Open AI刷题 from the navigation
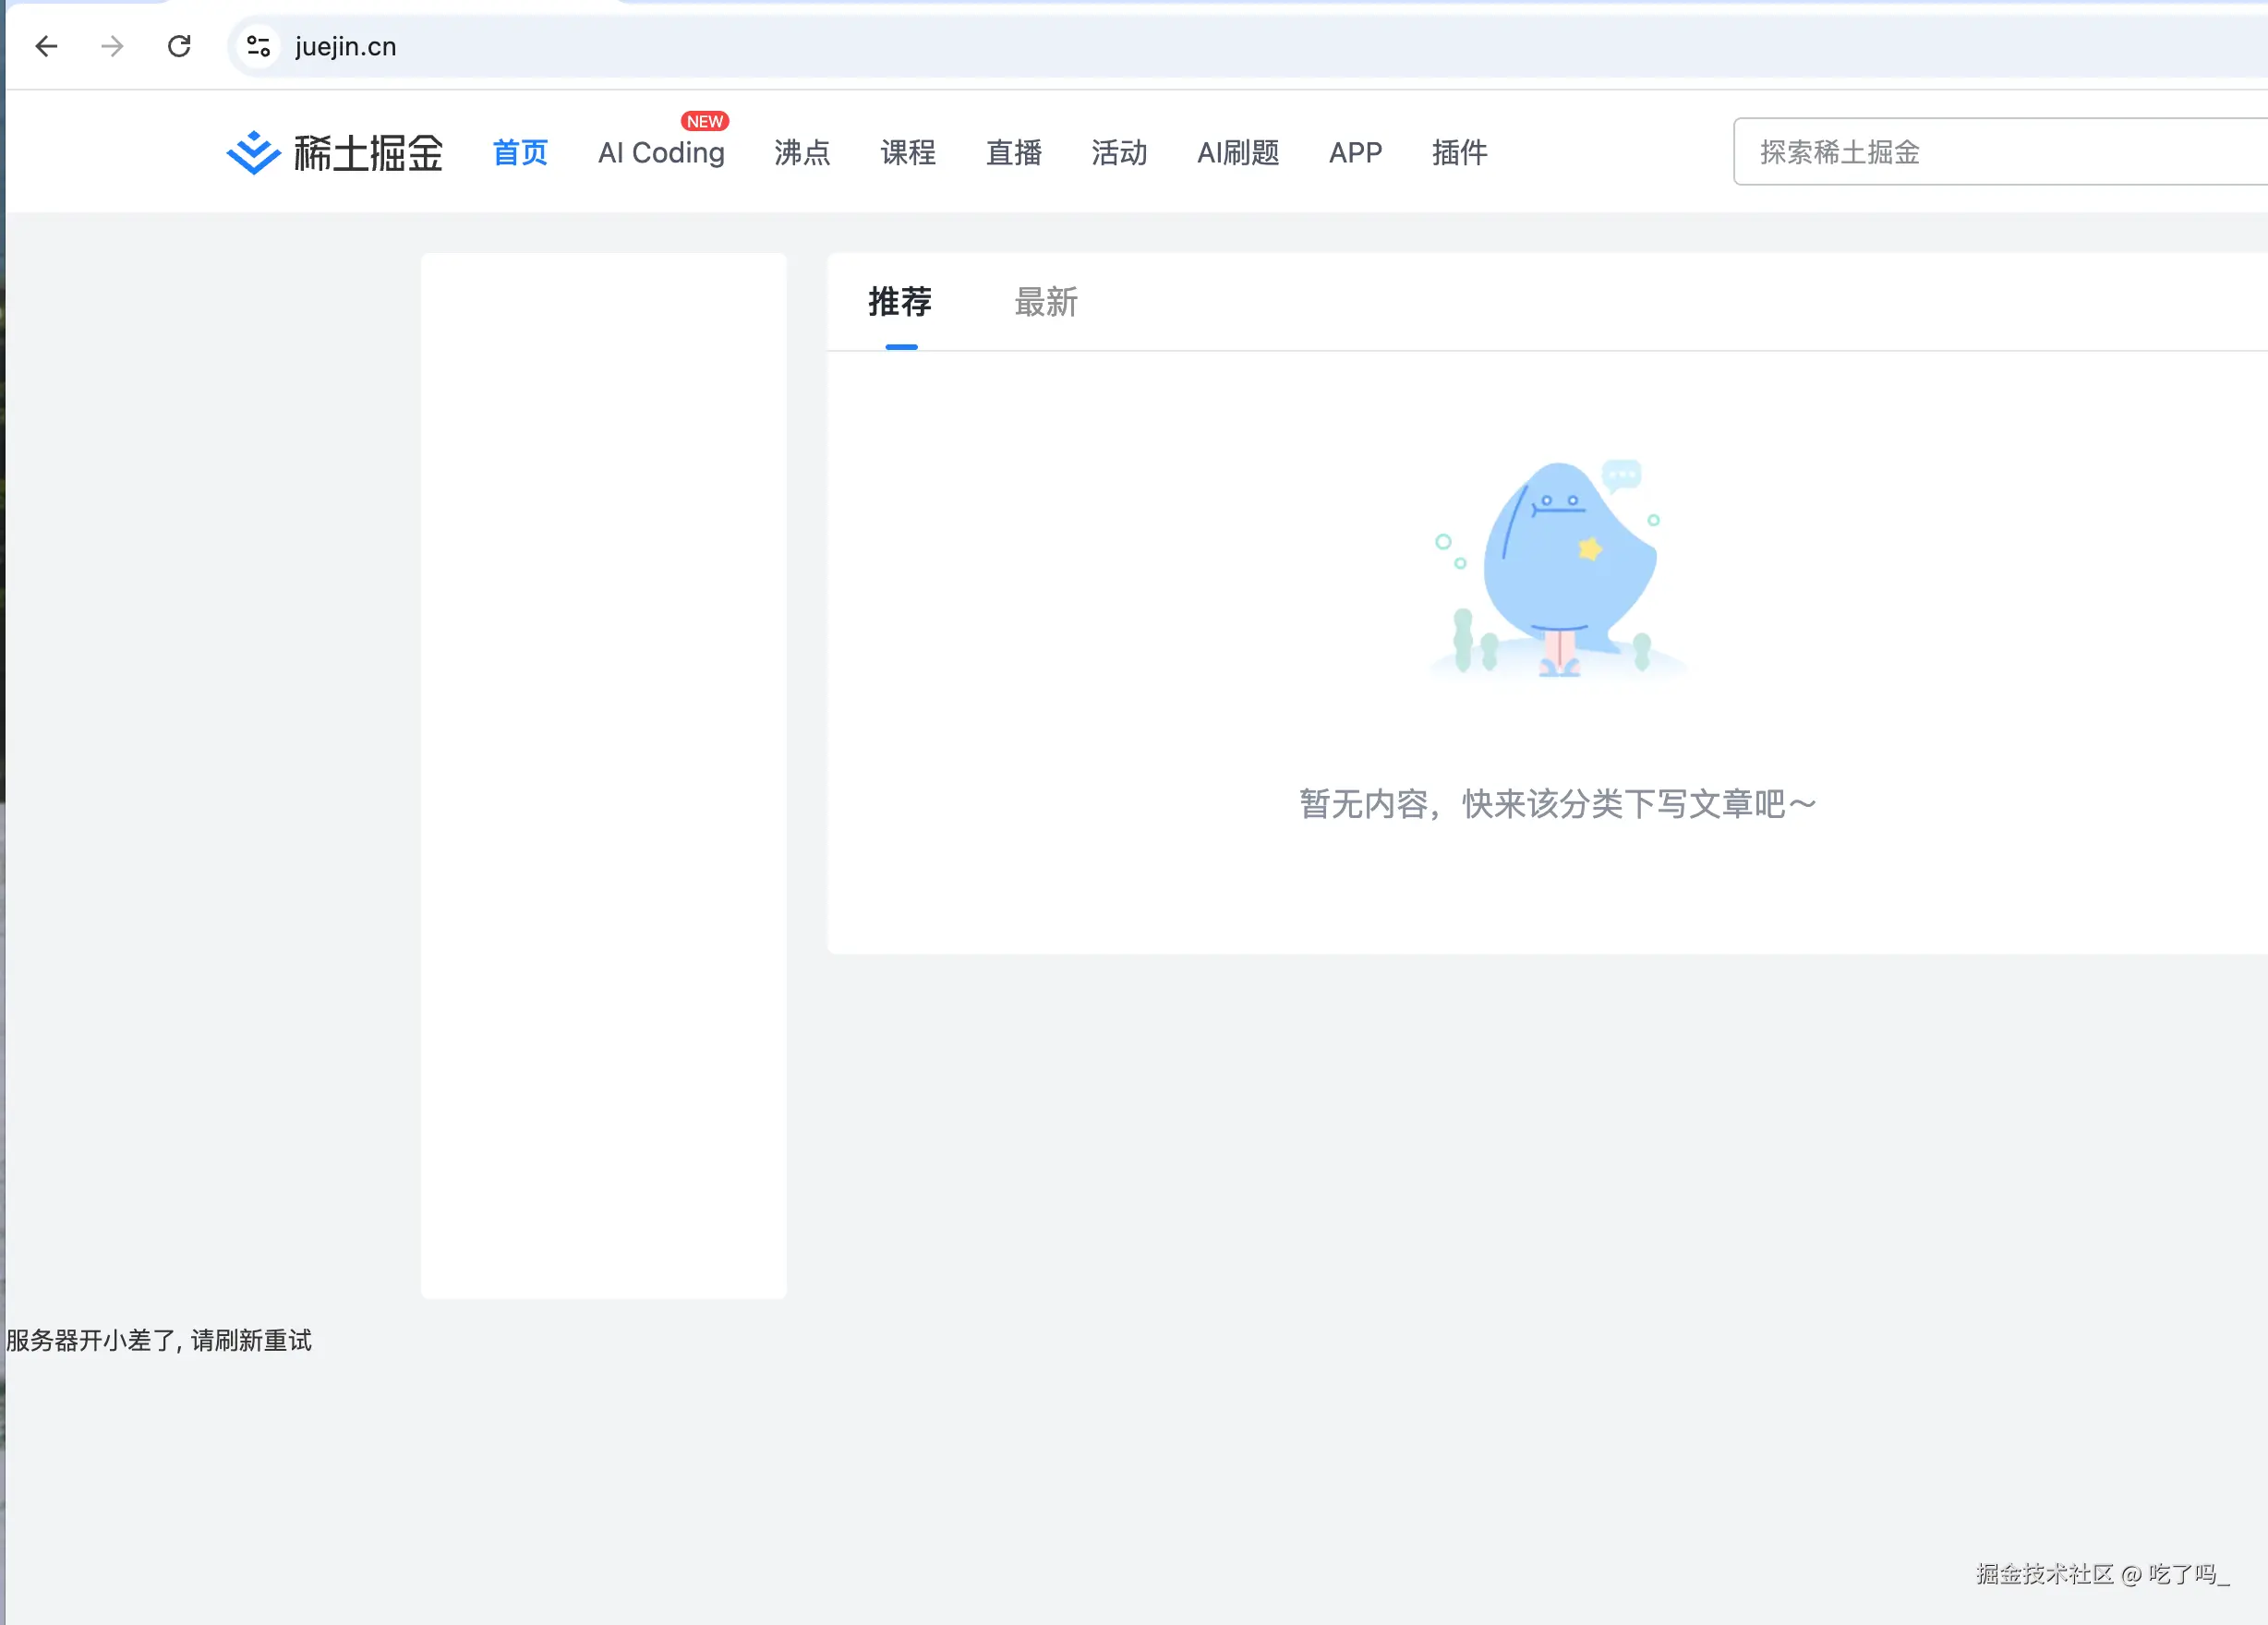The image size is (2268, 1625). tap(1238, 153)
